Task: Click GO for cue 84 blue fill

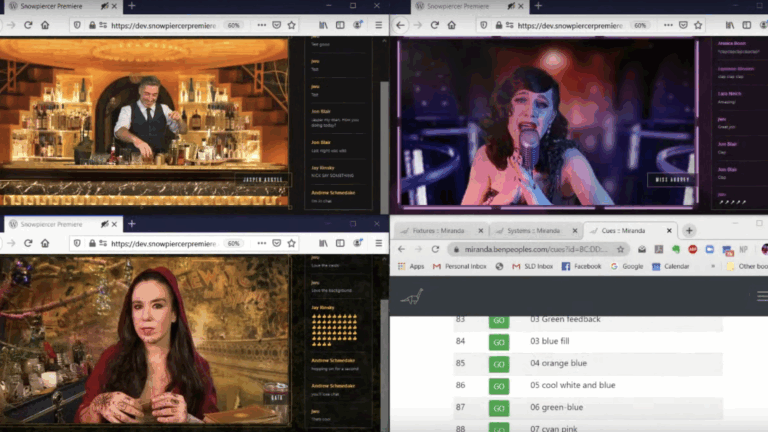Action: (499, 342)
